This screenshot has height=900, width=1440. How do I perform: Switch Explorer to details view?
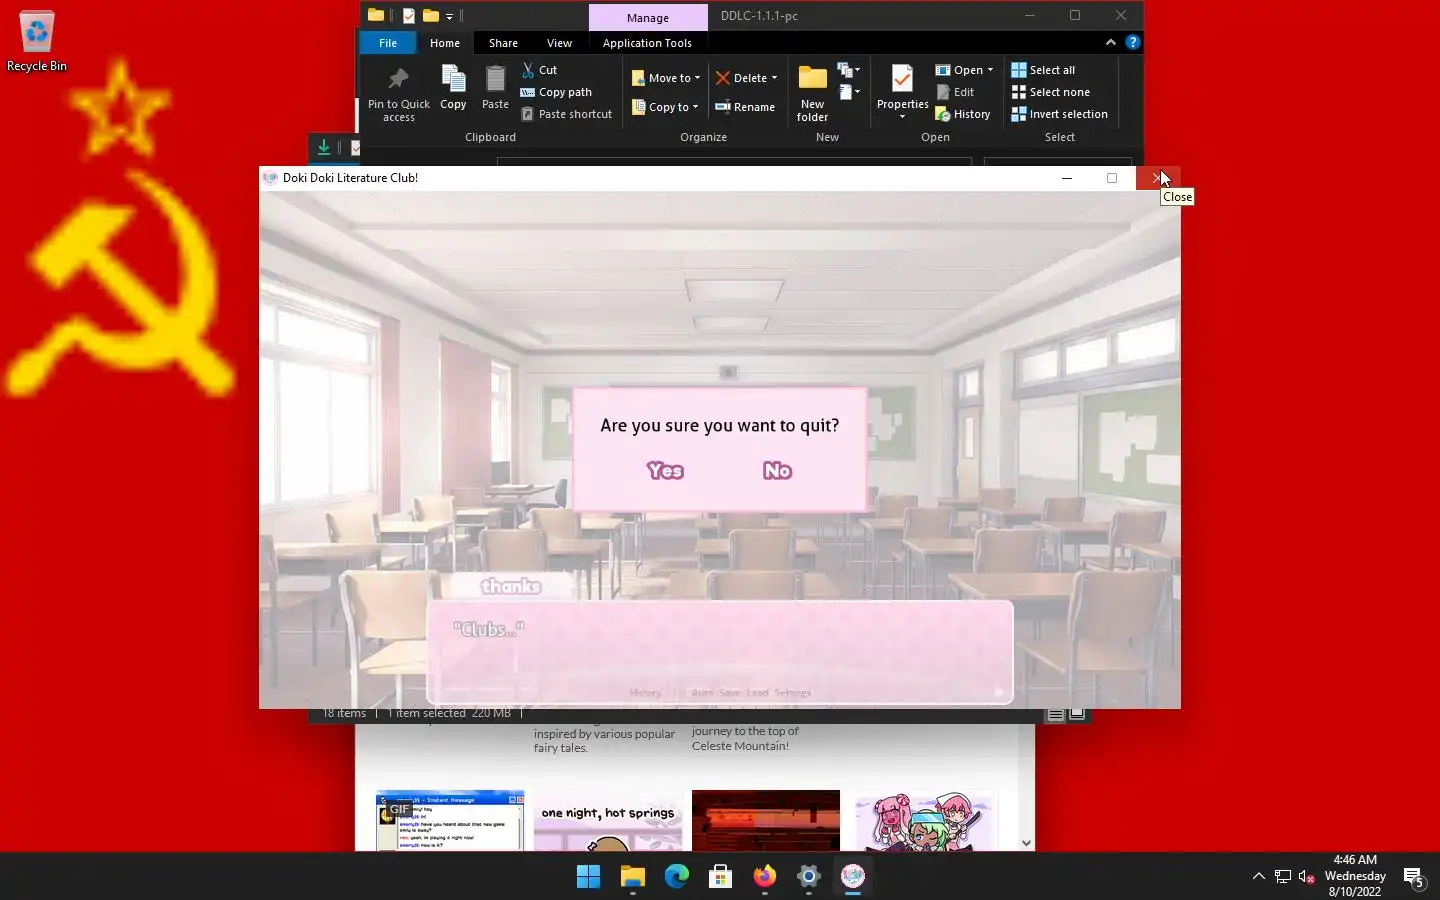1055,714
